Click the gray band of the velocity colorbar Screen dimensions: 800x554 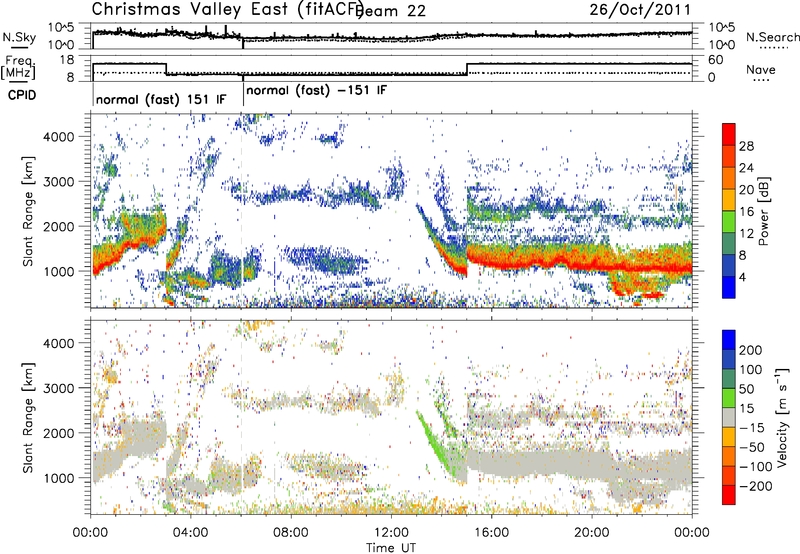click(729, 417)
